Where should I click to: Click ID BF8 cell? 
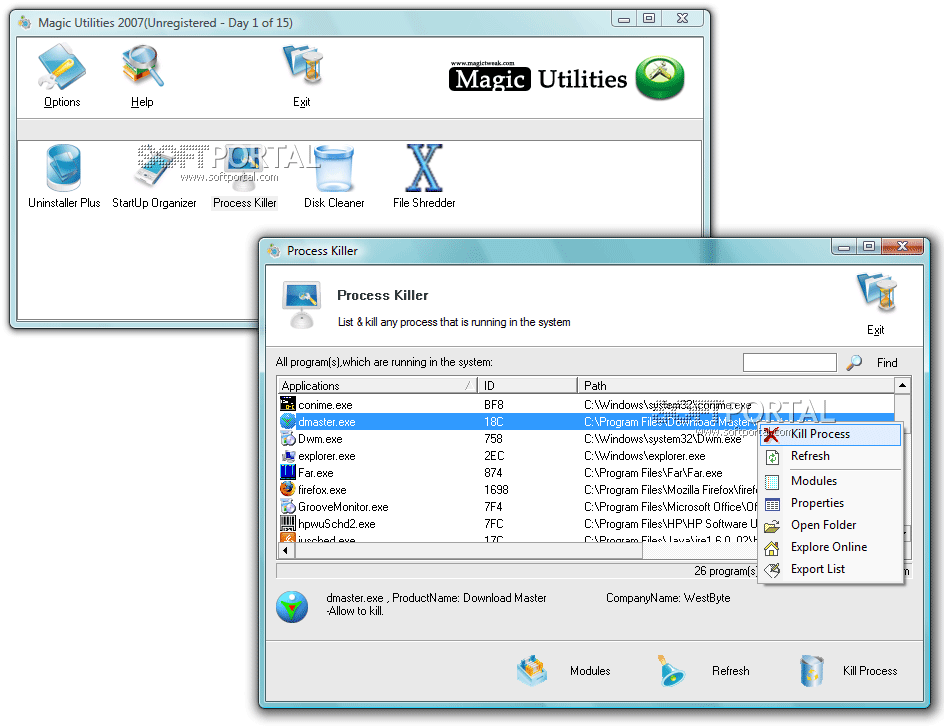494,405
